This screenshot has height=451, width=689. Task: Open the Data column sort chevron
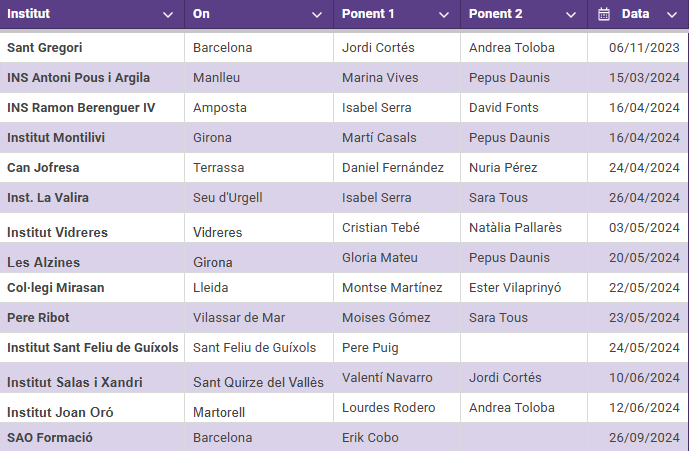[x=670, y=15]
